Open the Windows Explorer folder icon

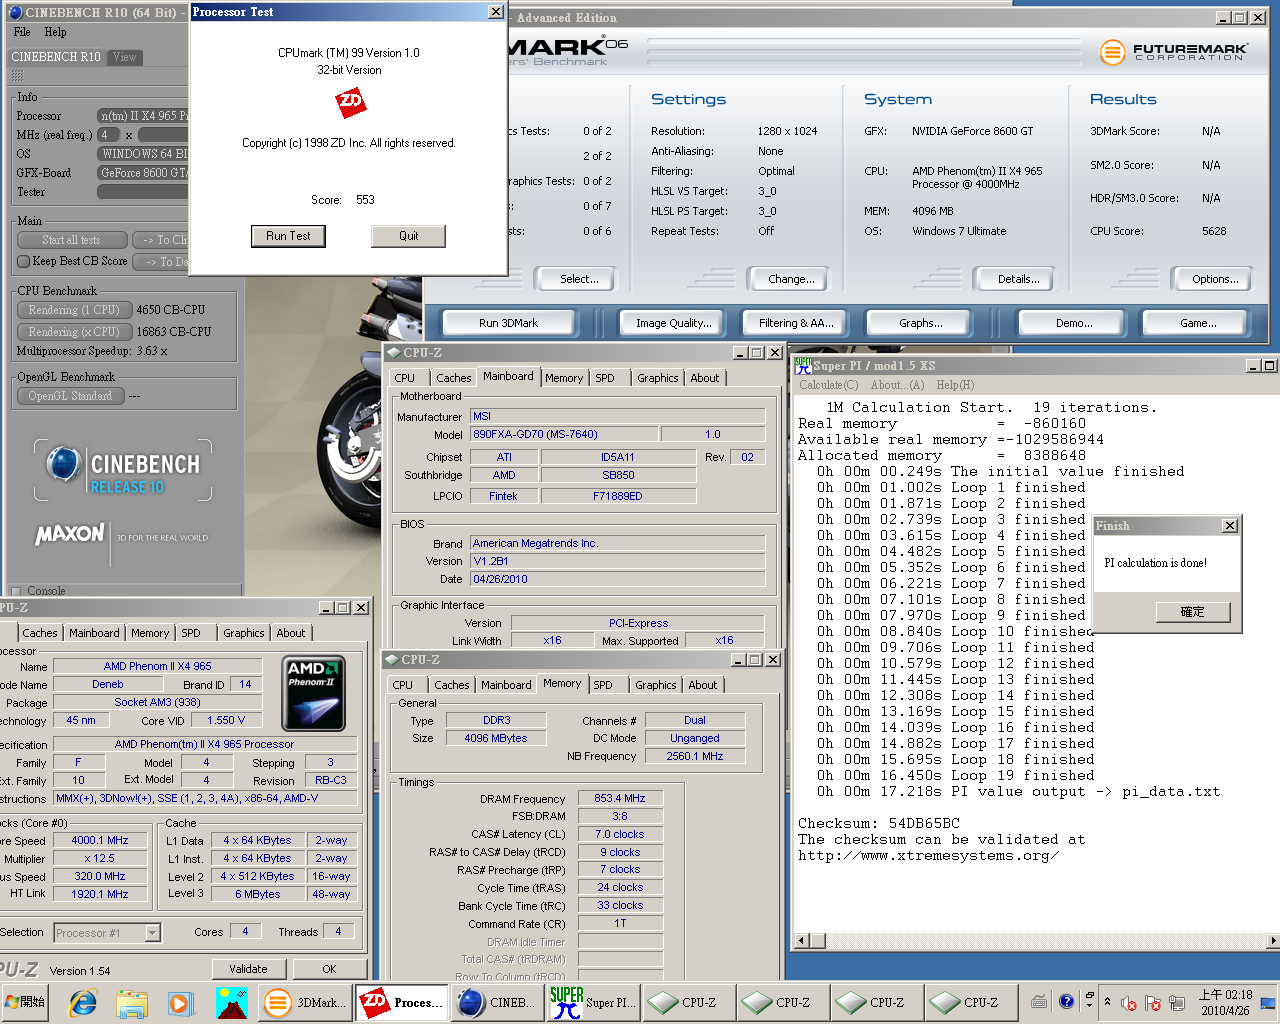pyautogui.click(x=131, y=1002)
